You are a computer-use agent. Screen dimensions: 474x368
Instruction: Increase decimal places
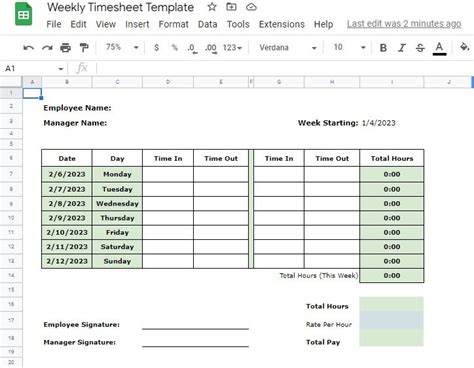211,48
